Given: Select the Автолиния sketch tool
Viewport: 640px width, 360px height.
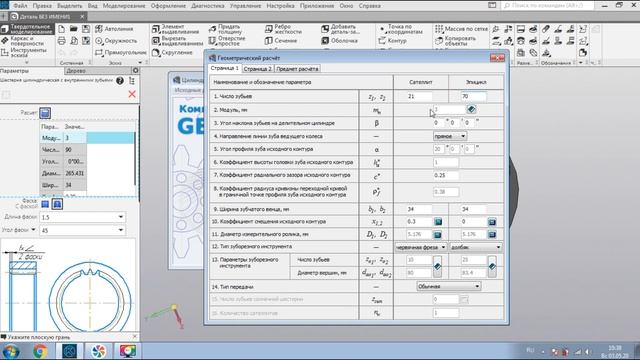Looking at the screenshot, I should tap(114, 29).
